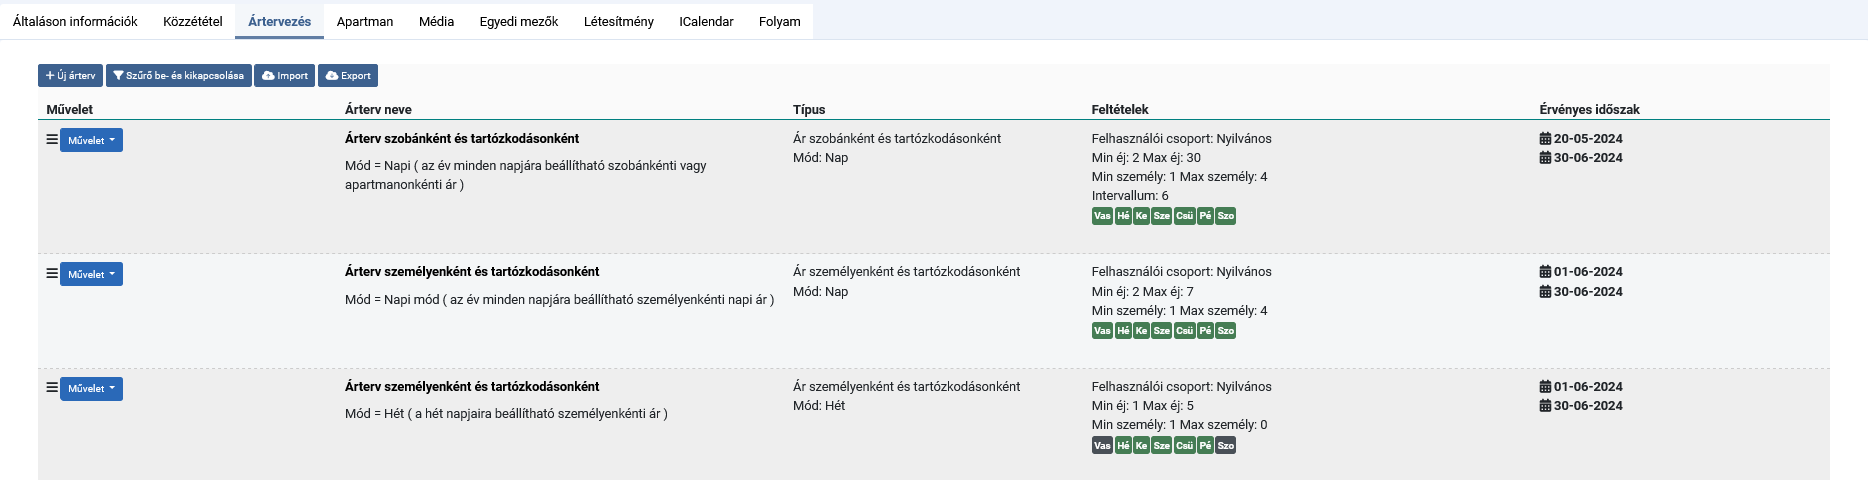1868x480 pixels.
Task: Click Min éj: 2 Max éj: 7 text
Action: 1143,292
